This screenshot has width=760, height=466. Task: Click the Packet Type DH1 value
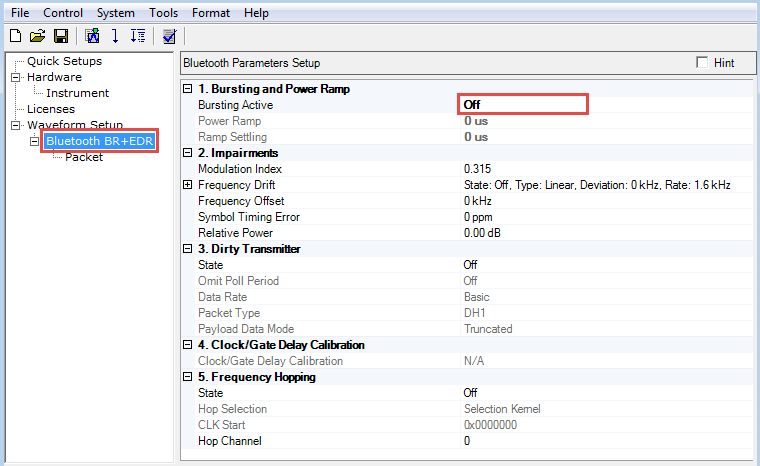tap(475, 313)
